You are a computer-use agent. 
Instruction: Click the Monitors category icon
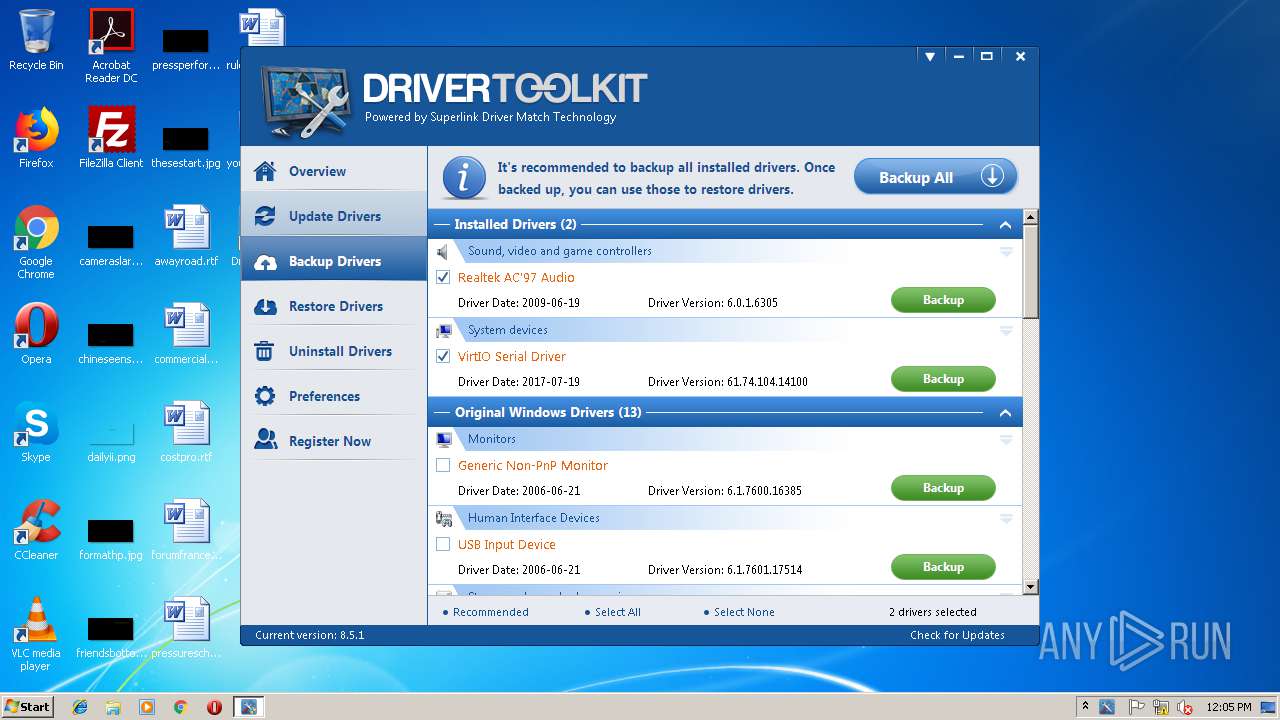[x=444, y=439]
